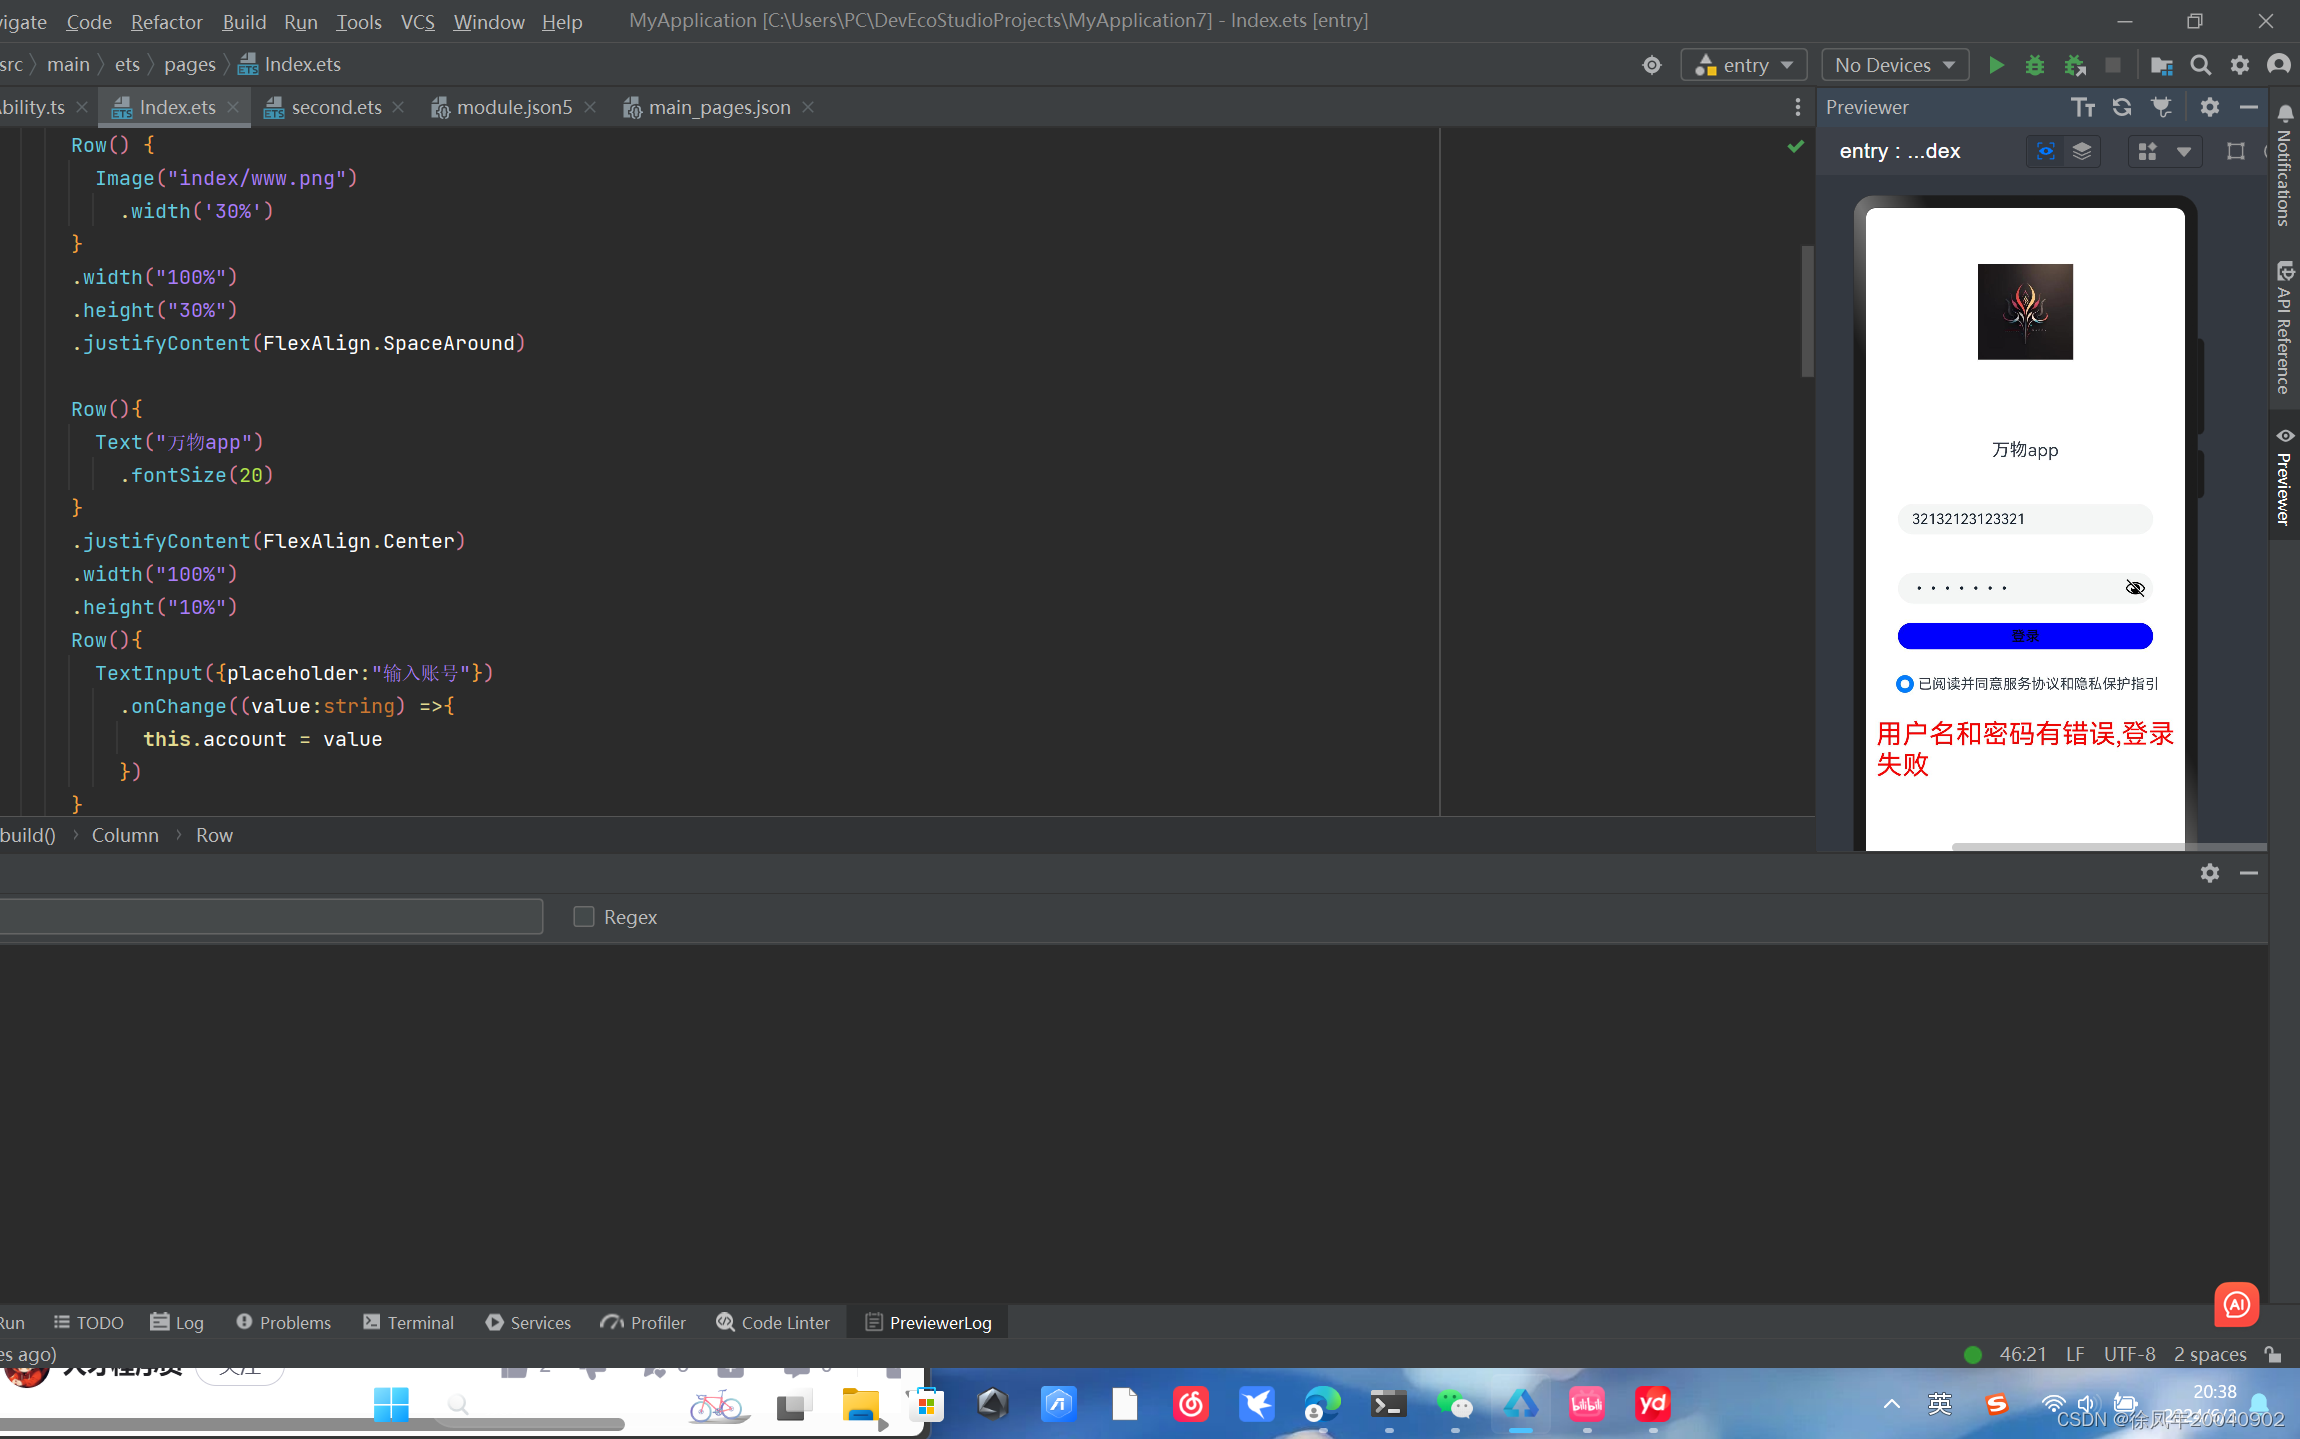Open the No Devices dropdown

[1894, 65]
